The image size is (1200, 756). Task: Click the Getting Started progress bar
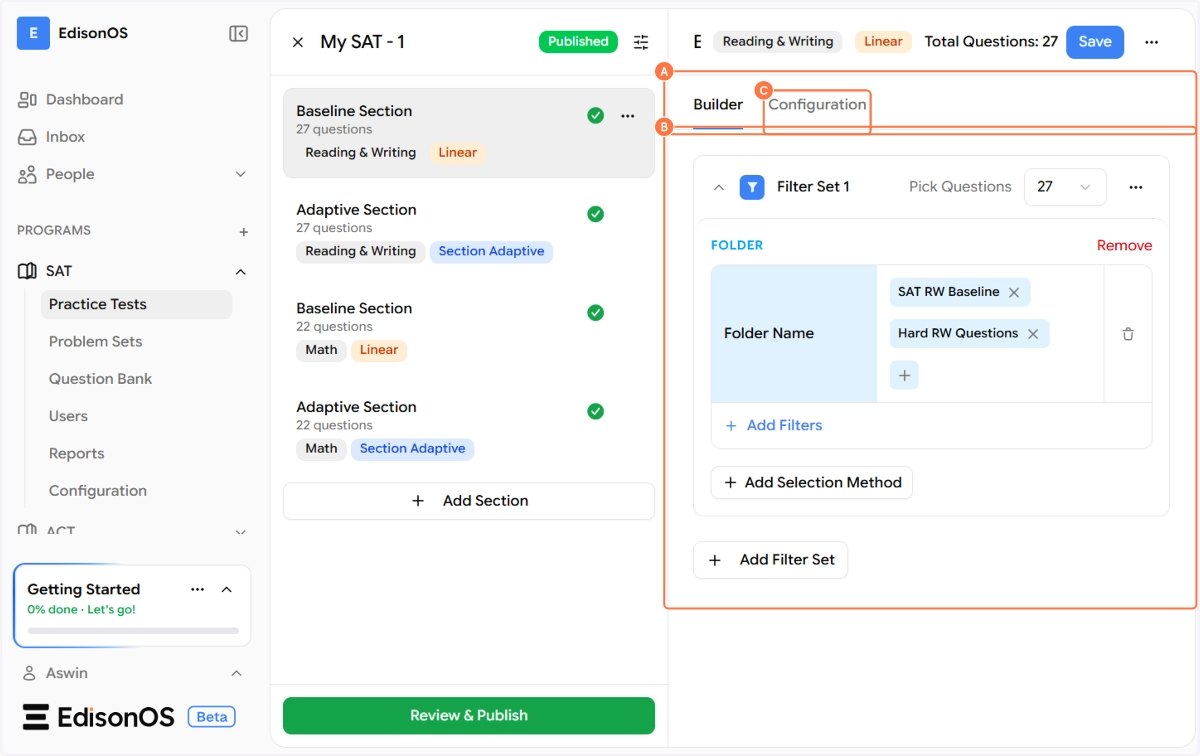133,631
